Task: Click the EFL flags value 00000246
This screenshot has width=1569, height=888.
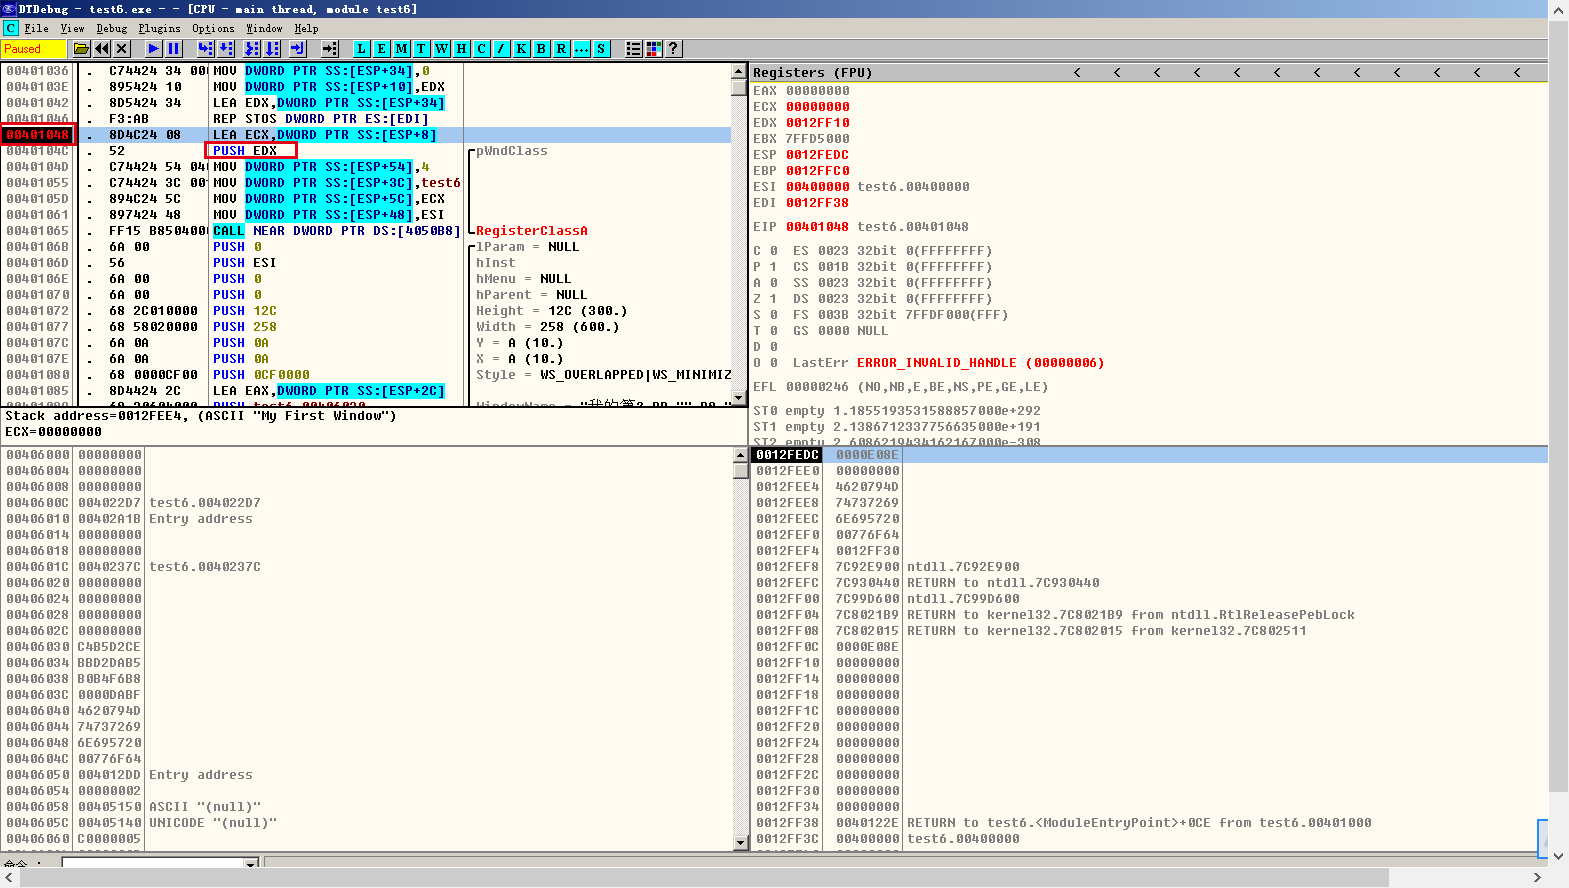Action: point(817,386)
